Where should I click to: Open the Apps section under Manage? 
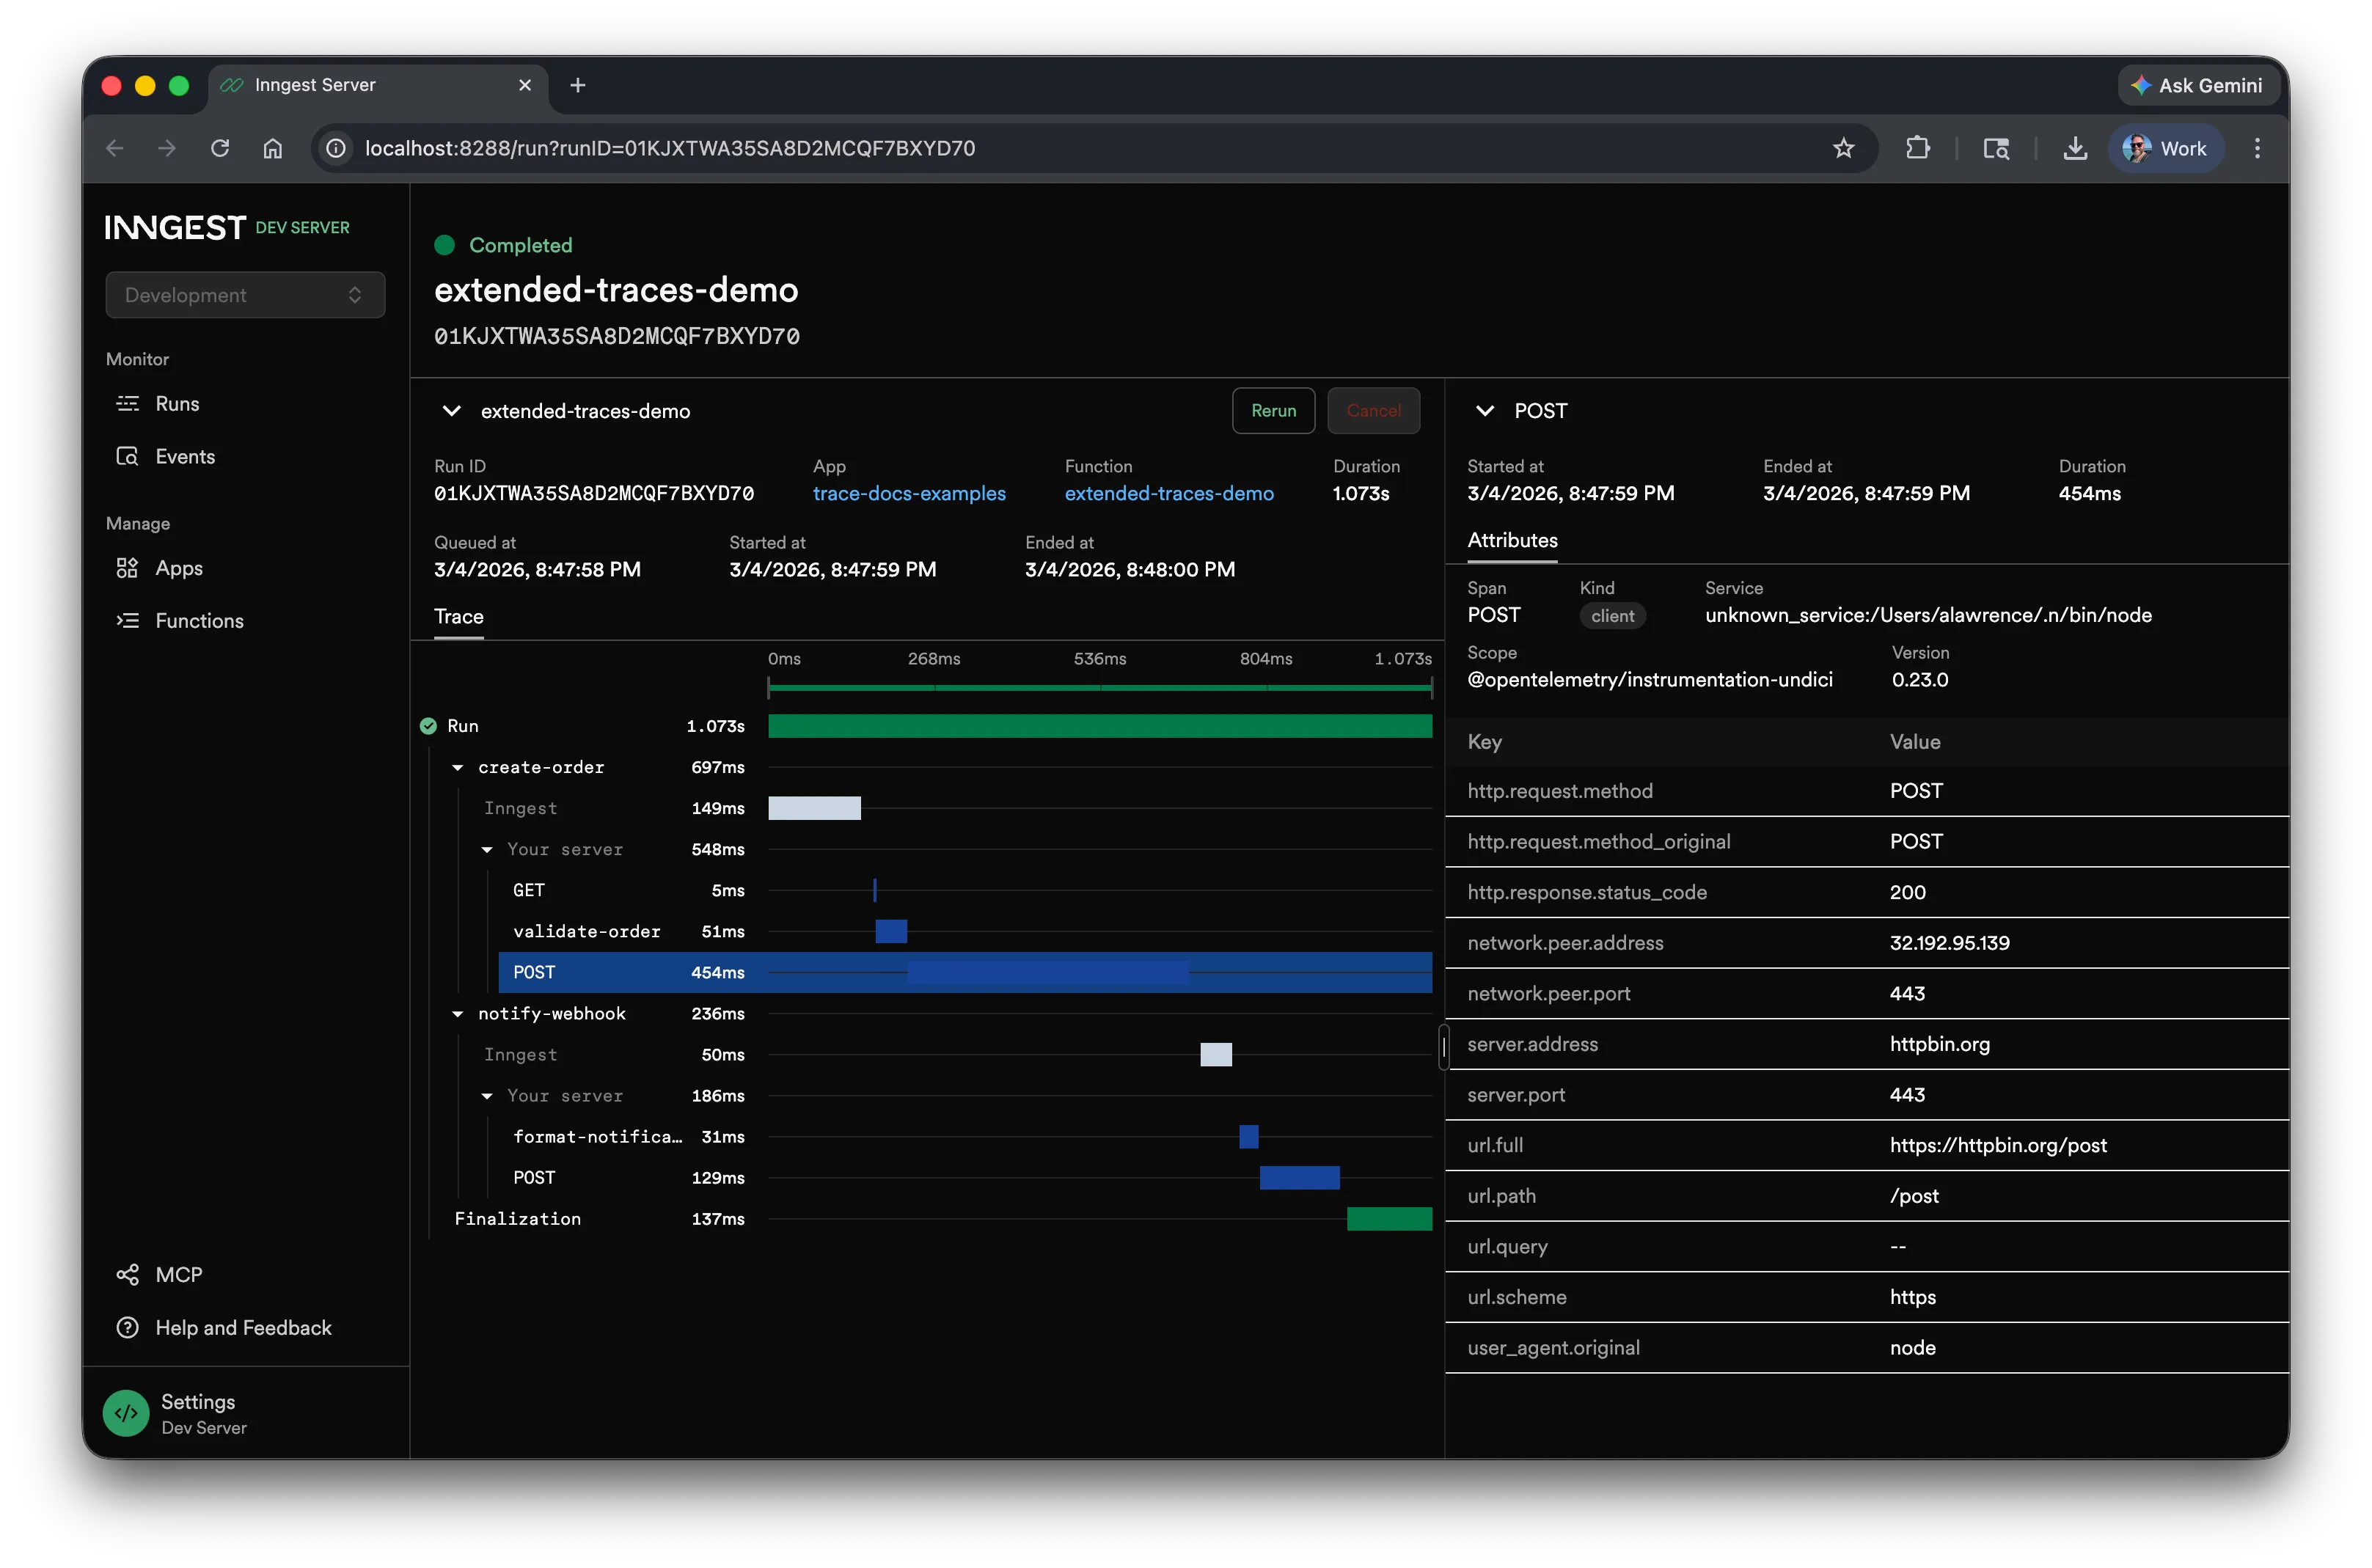180,567
